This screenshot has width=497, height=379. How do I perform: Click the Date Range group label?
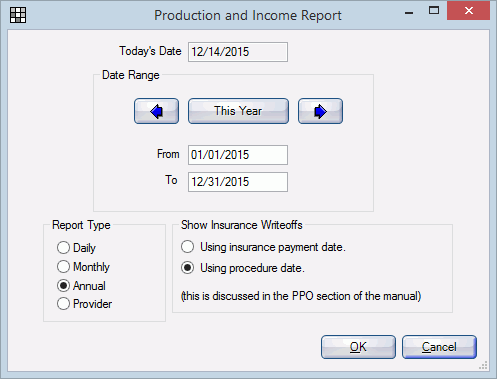[131, 75]
